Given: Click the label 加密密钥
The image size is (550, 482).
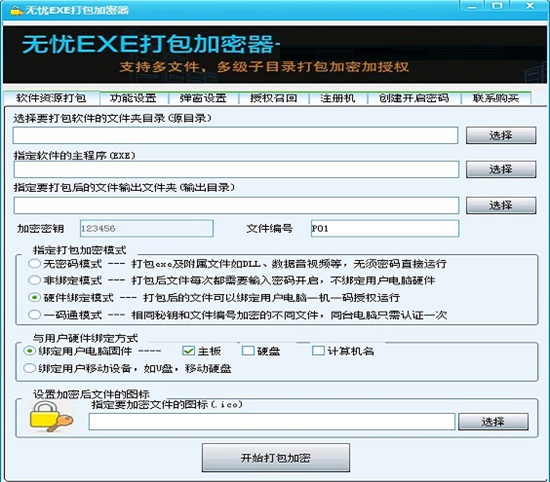Looking at the screenshot, I should (x=40, y=229).
